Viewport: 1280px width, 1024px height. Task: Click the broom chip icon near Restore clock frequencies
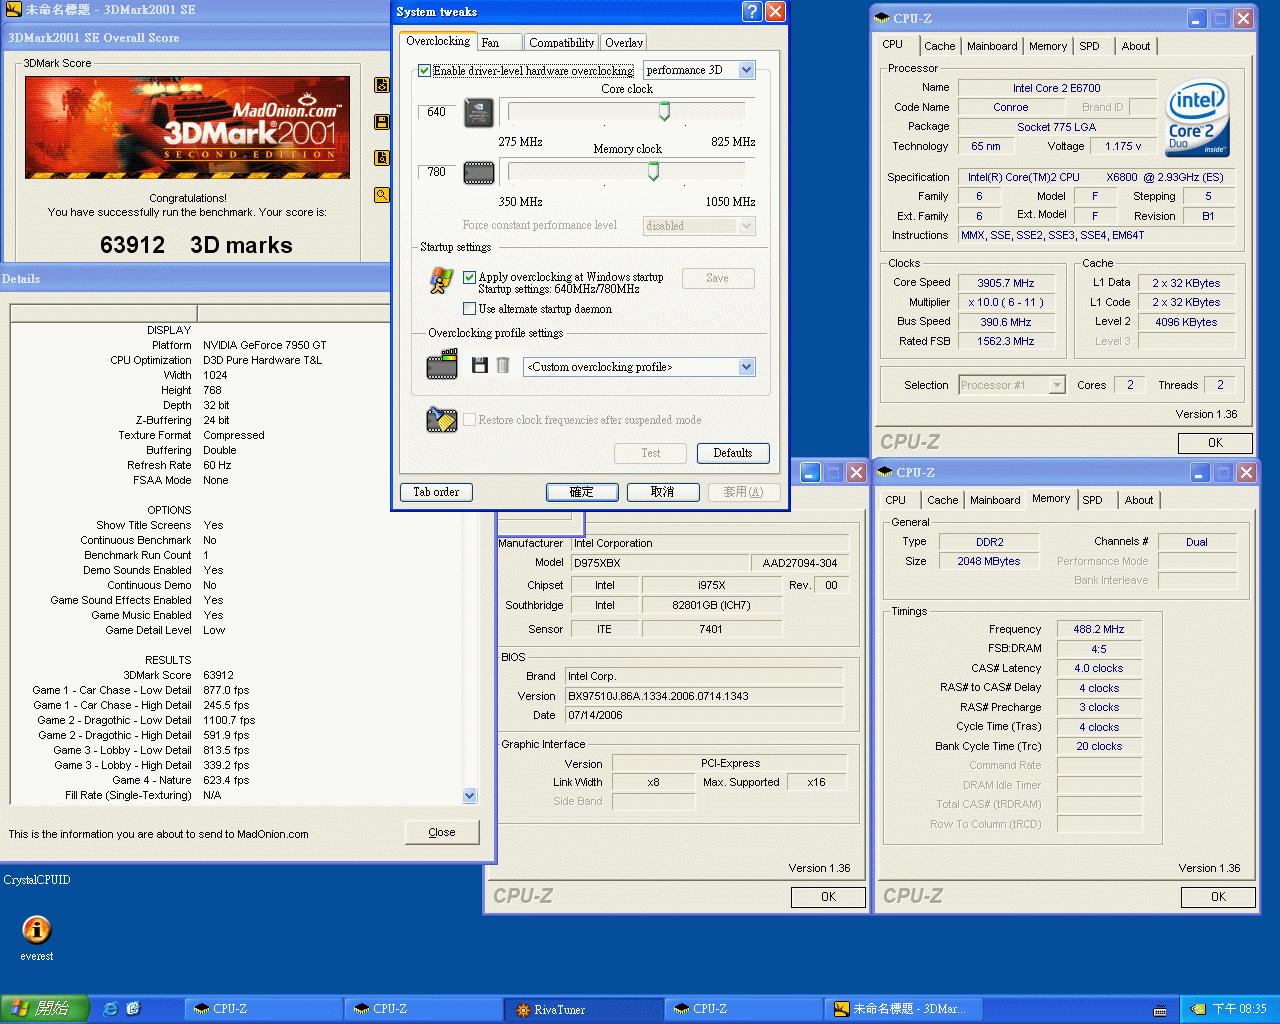[x=441, y=419]
